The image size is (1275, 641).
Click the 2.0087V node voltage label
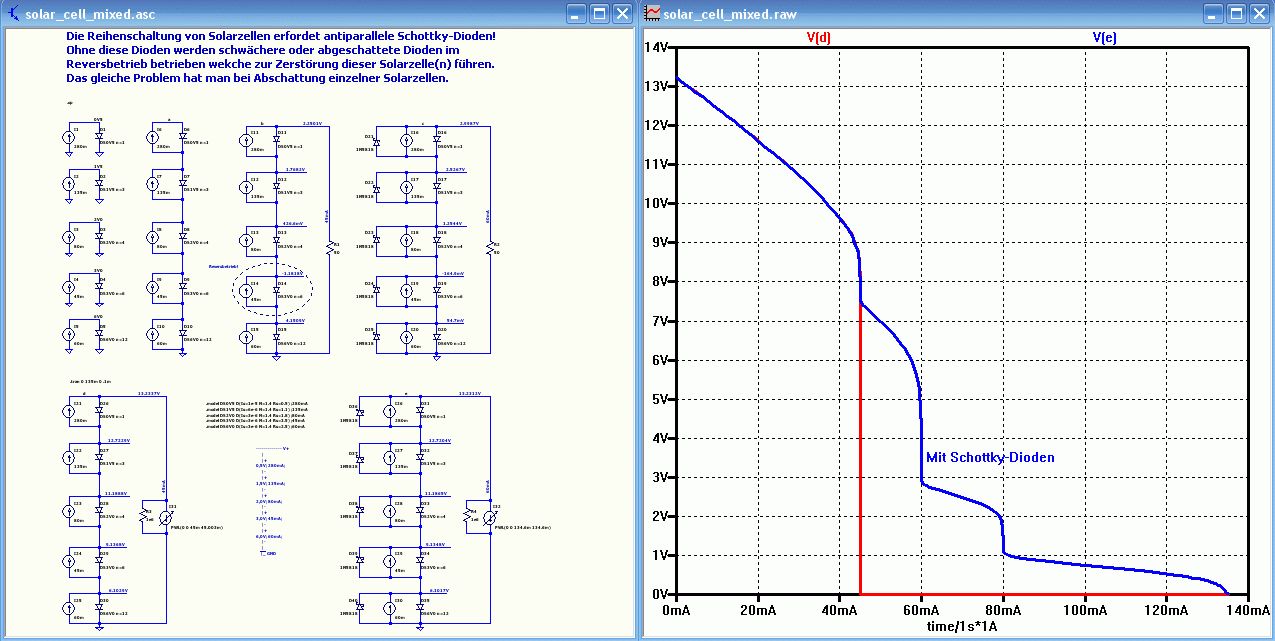click(469, 122)
